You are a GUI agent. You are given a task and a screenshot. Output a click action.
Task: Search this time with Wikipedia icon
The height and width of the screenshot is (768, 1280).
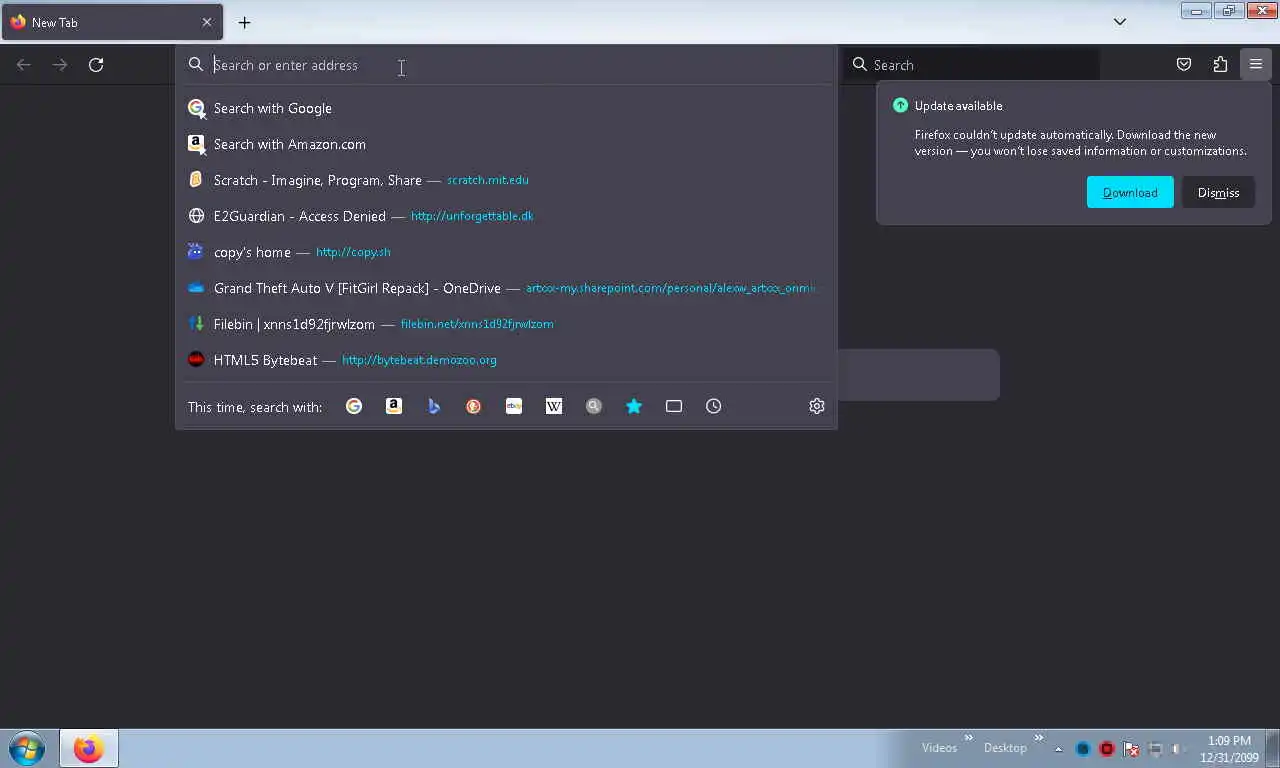click(x=554, y=406)
